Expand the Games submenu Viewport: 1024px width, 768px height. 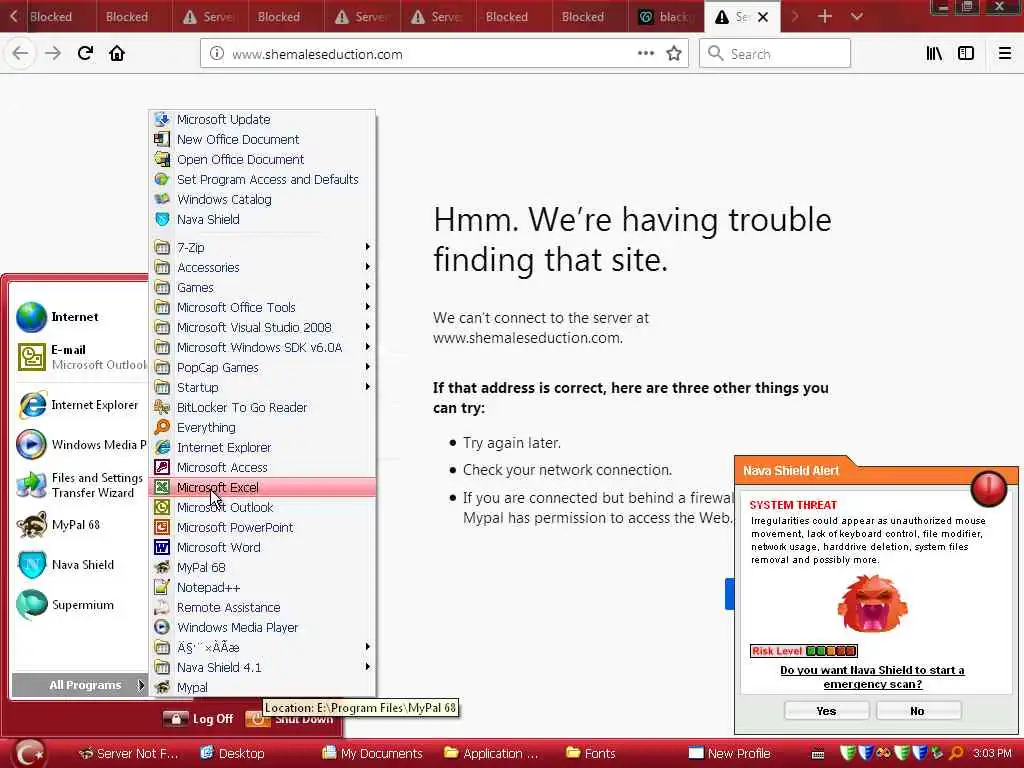(x=263, y=287)
